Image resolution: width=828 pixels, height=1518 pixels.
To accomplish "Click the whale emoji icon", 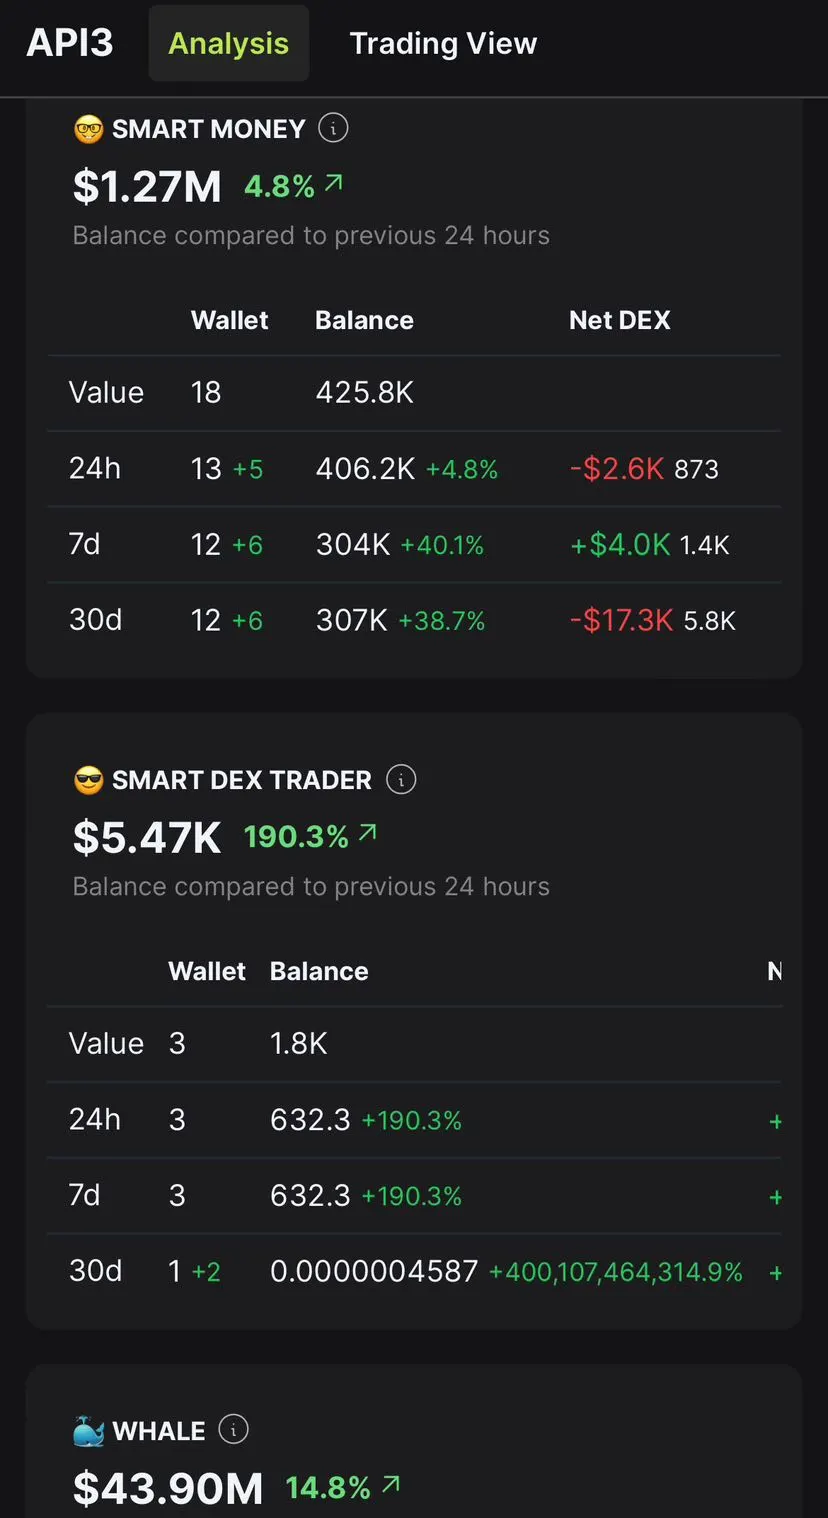I will coord(89,1431).
